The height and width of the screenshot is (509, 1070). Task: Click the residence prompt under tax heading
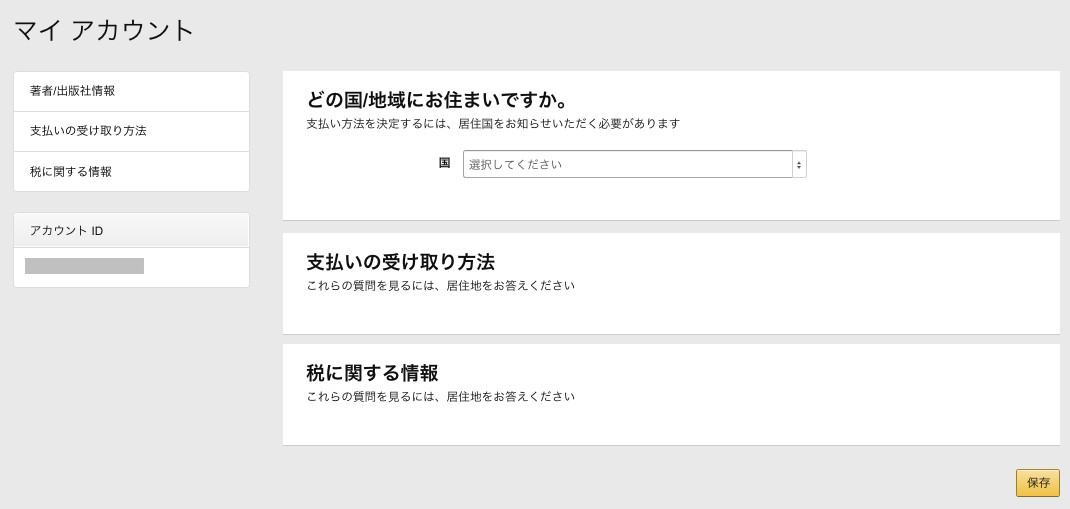coord(441,396)
